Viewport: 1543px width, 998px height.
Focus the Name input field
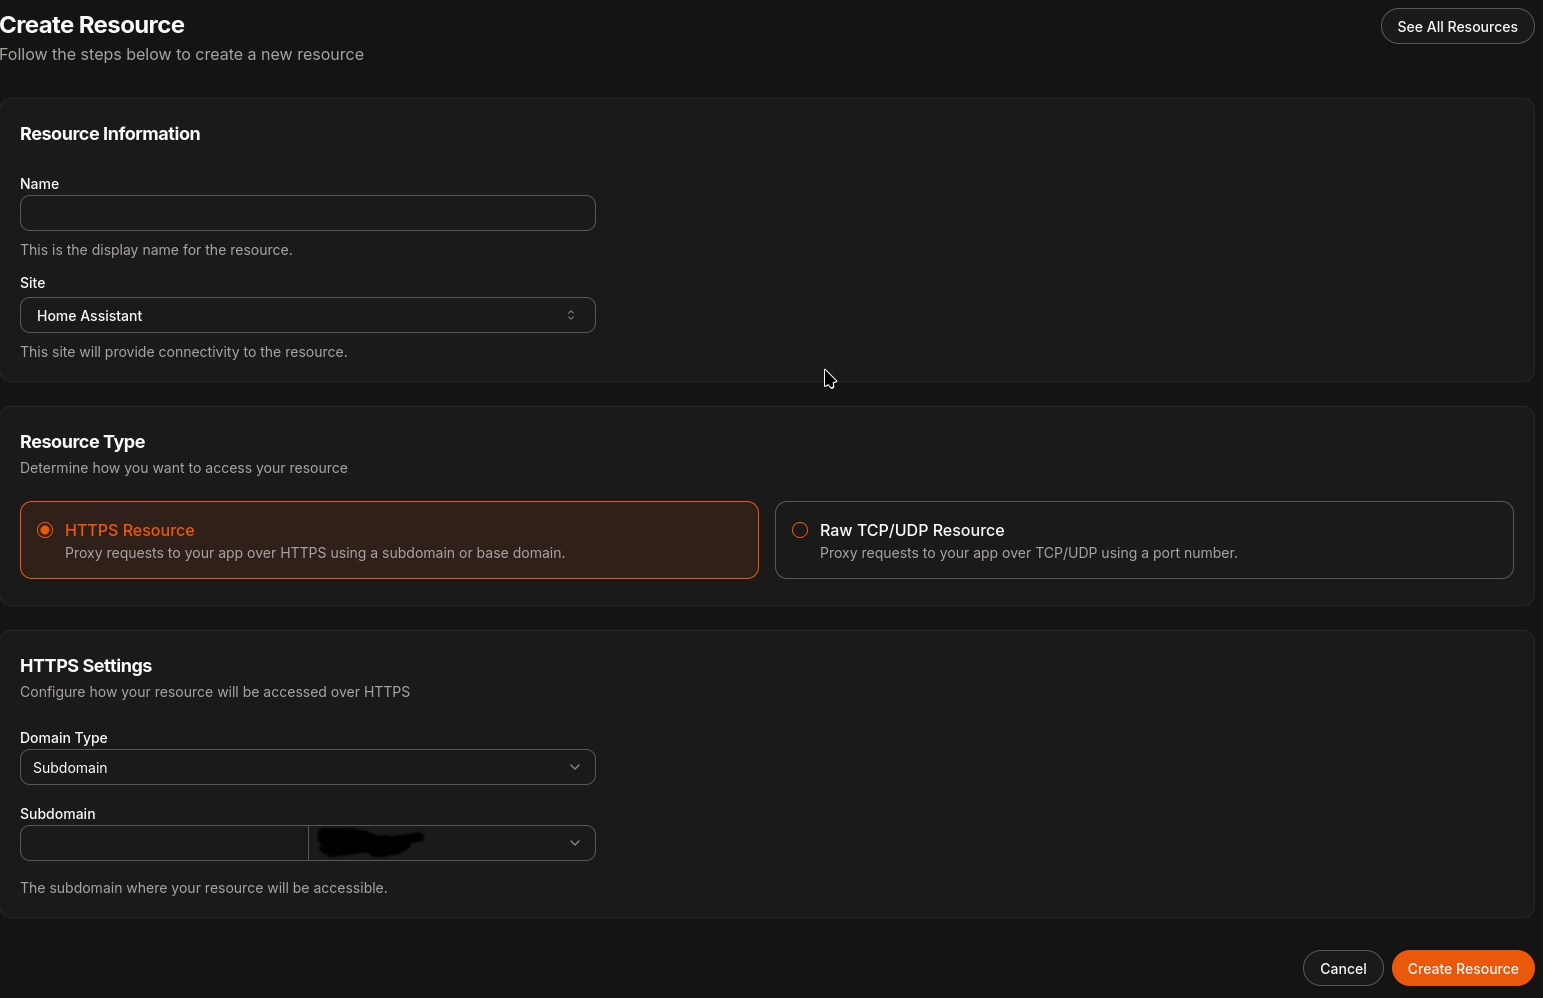[307, 213]
